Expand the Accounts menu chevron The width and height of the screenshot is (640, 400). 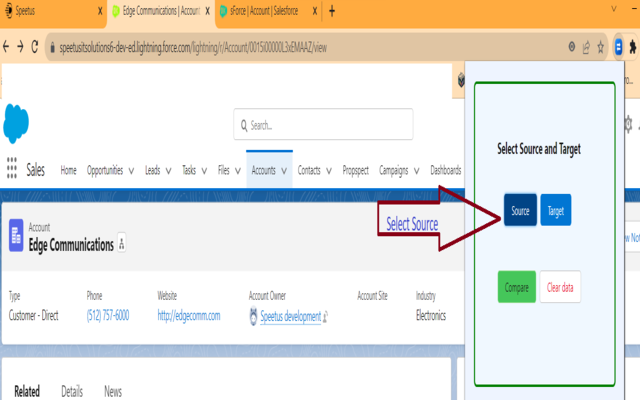pyautogui.click(x=284, y=171)
